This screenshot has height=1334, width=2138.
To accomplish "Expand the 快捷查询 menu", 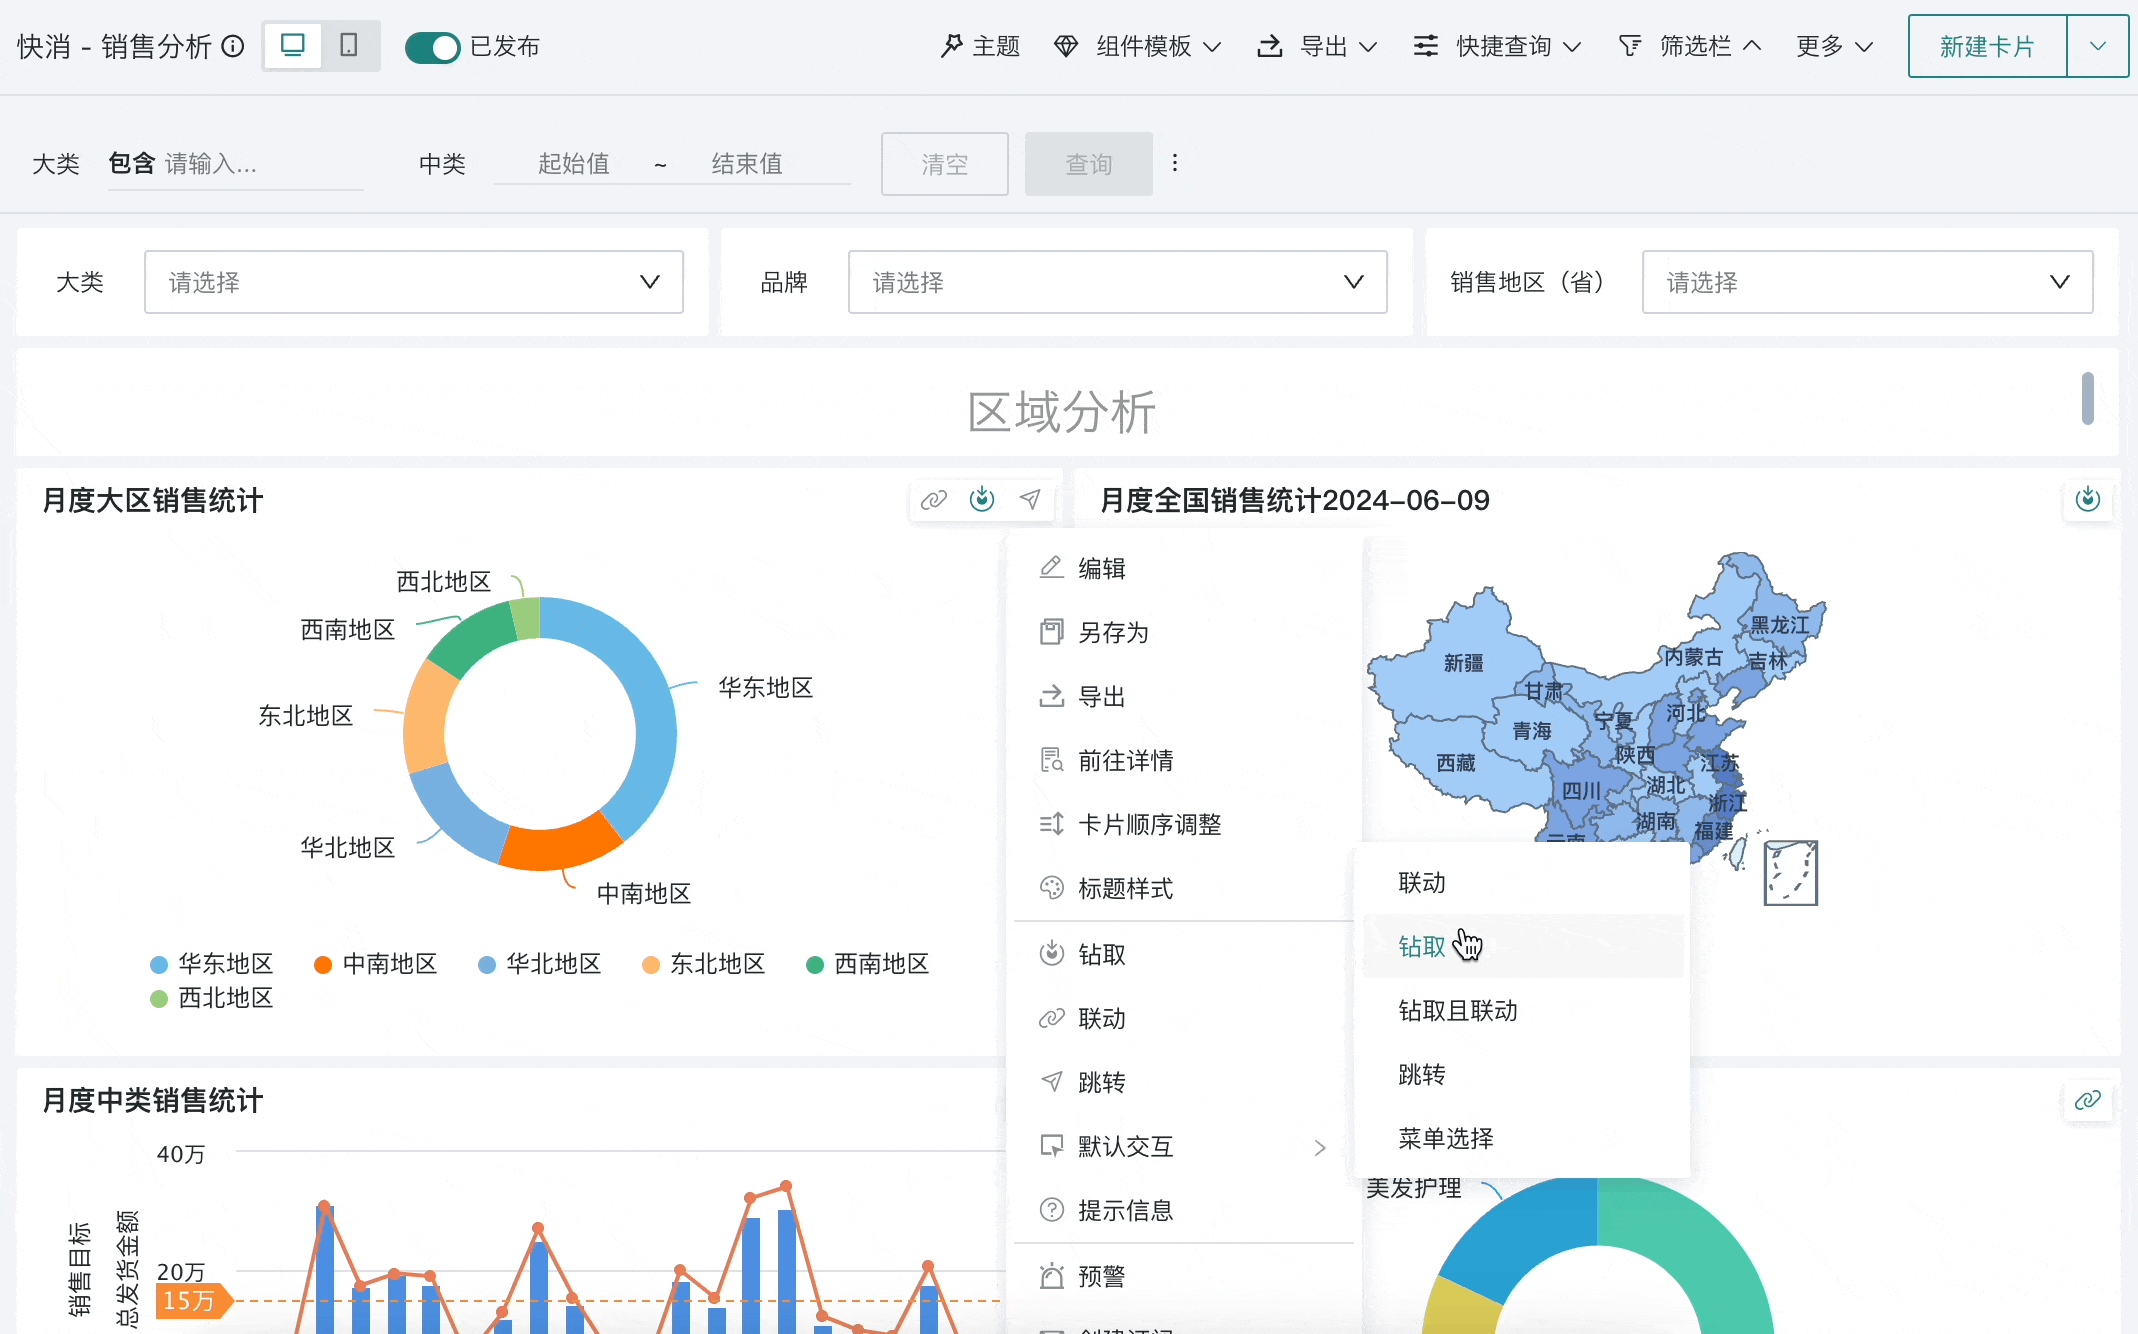I will [1497, 46].
